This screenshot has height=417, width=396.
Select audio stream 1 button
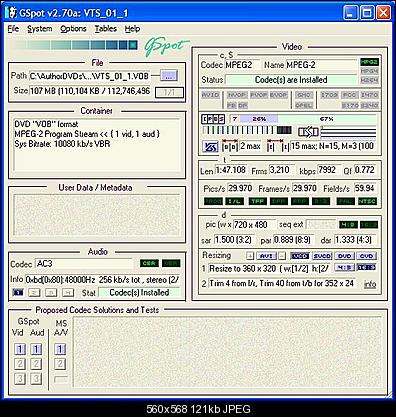tap(18, 292)
